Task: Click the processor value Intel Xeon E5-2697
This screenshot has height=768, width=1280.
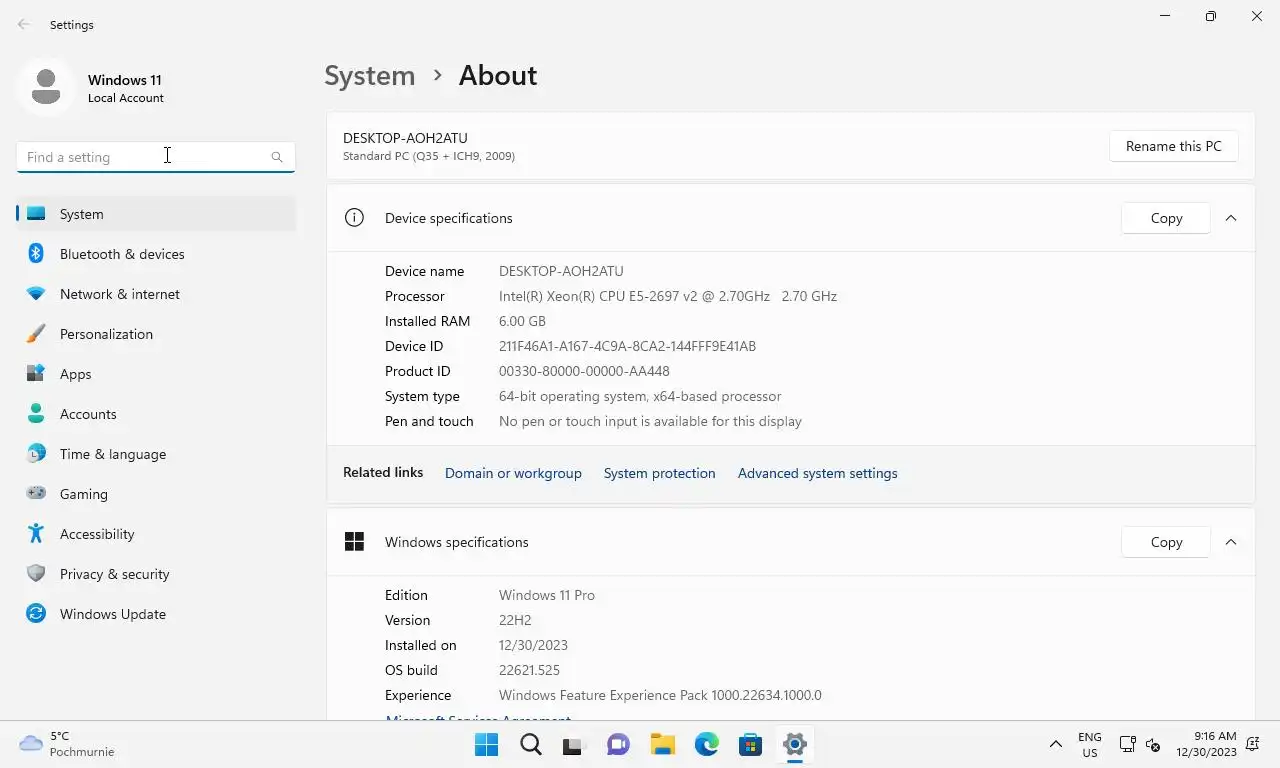Action: pyautogui.click(x=668, y=296)
